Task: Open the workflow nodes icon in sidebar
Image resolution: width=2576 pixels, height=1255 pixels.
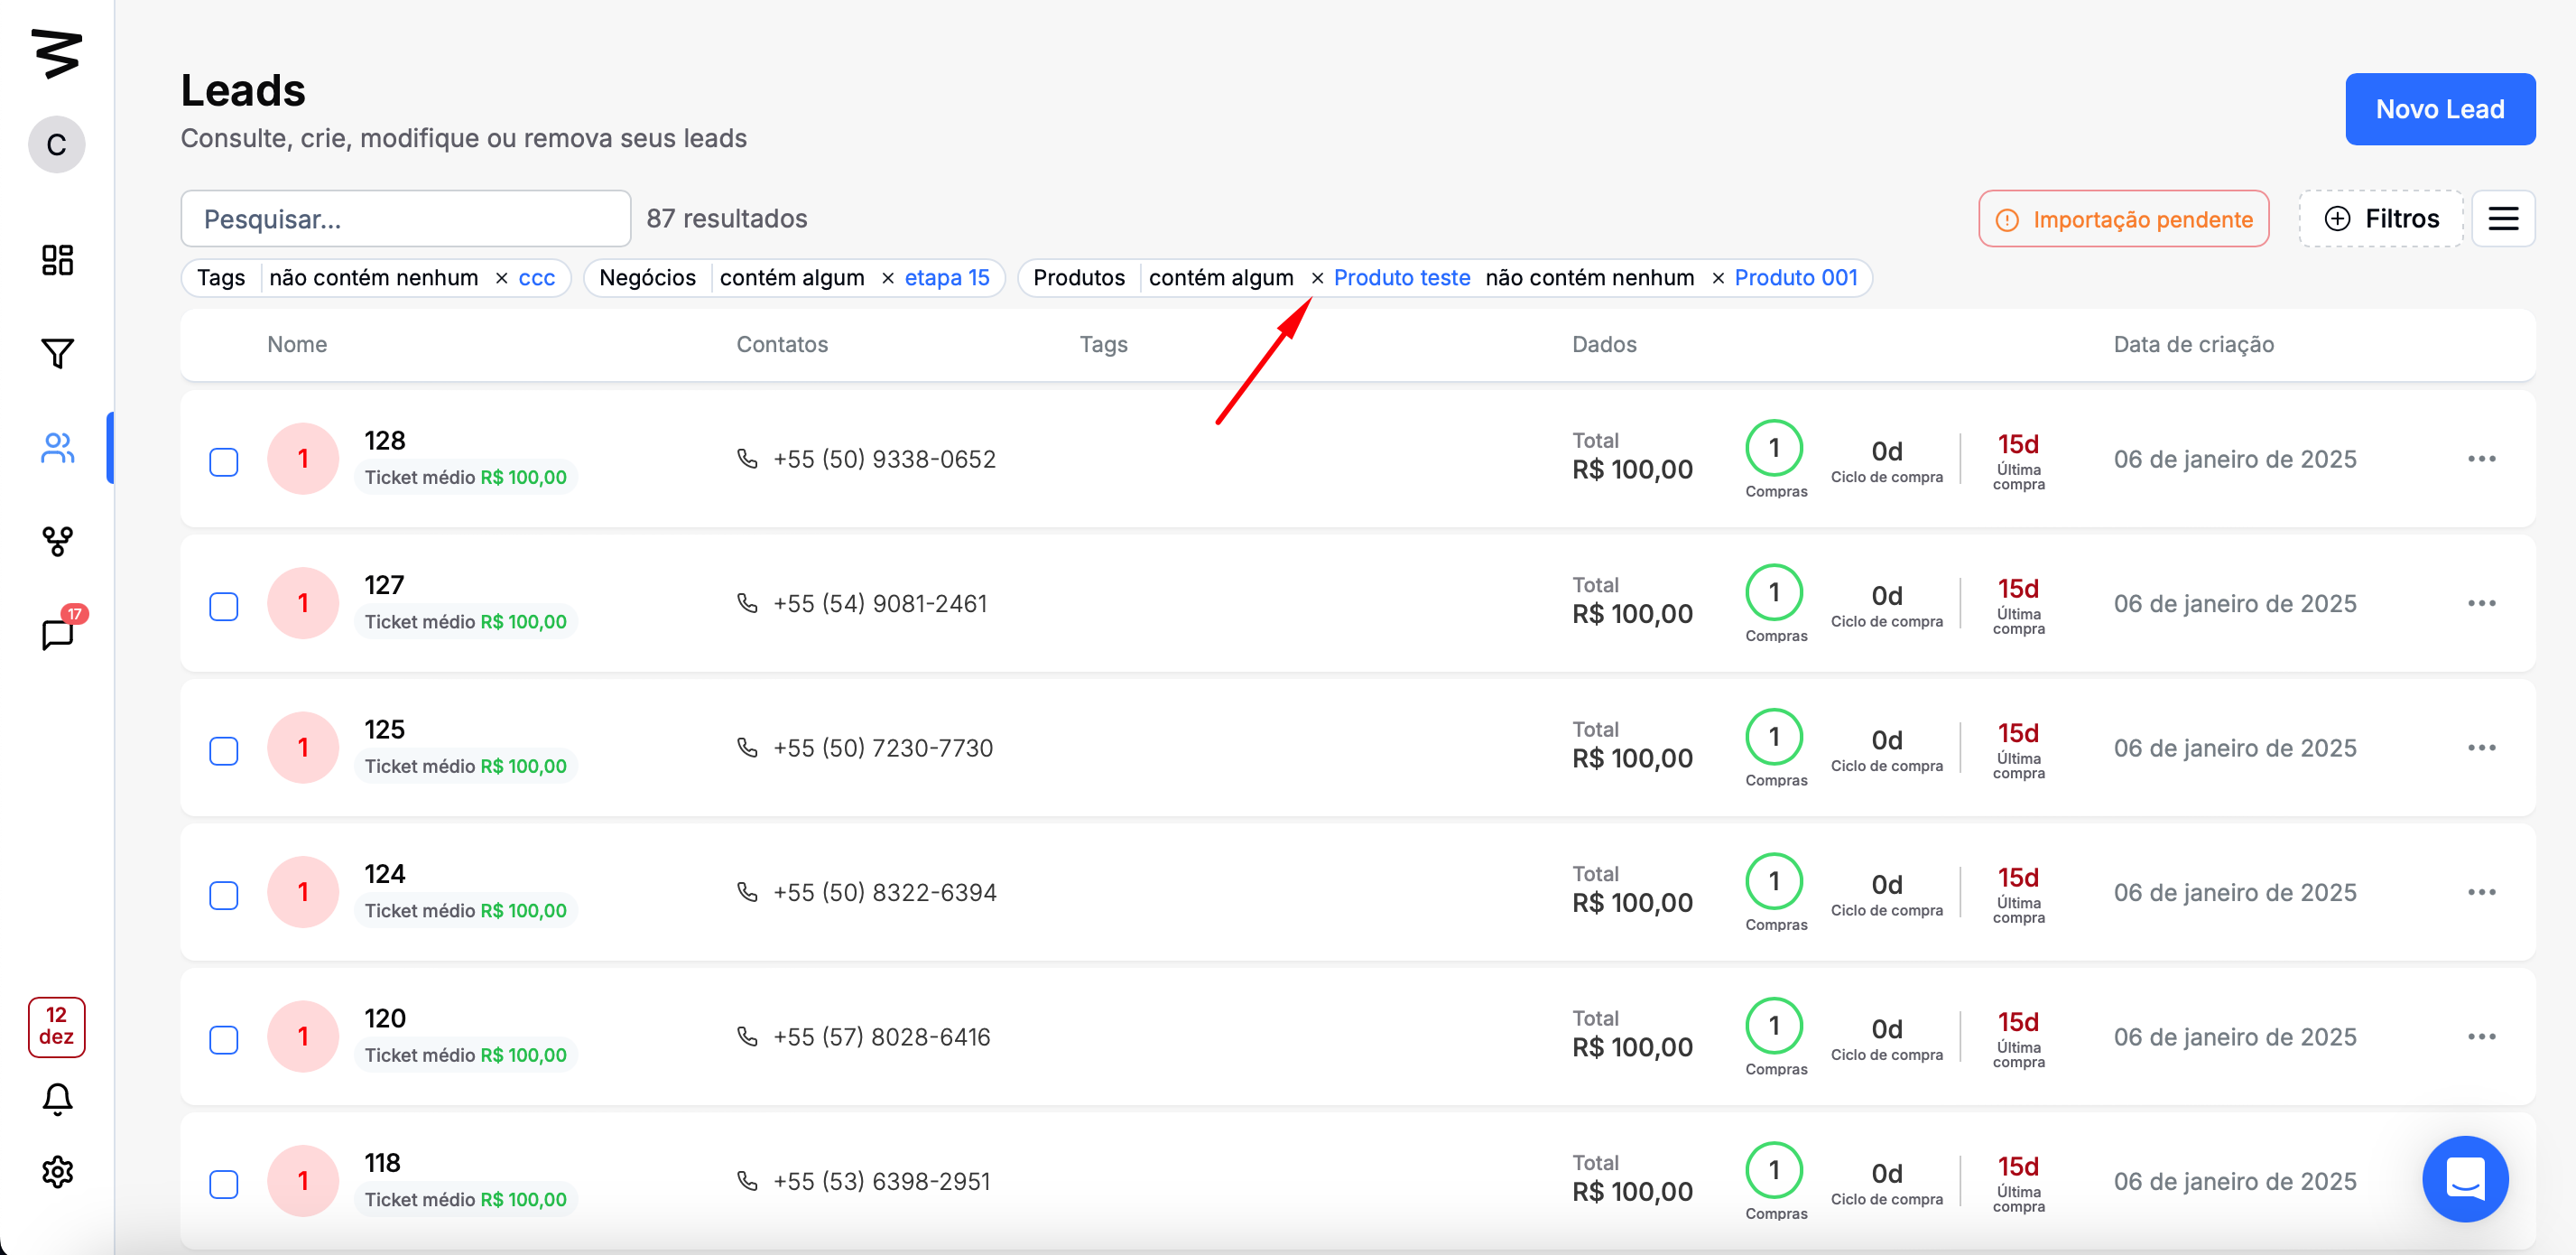Action: click(57, 541)
